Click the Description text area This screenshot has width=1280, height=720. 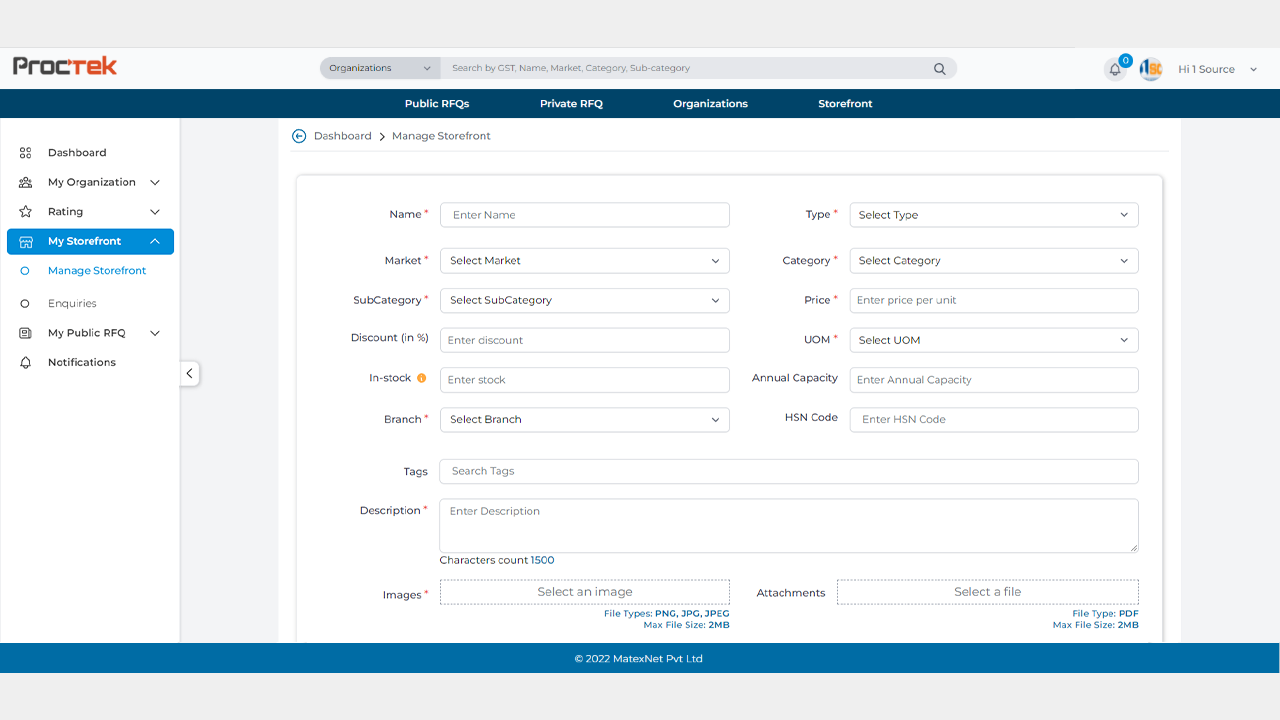[788, 525]
